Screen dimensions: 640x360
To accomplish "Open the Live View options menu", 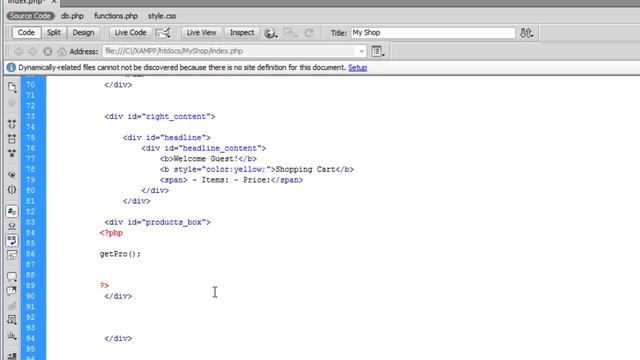I will [x=378, y=51].
